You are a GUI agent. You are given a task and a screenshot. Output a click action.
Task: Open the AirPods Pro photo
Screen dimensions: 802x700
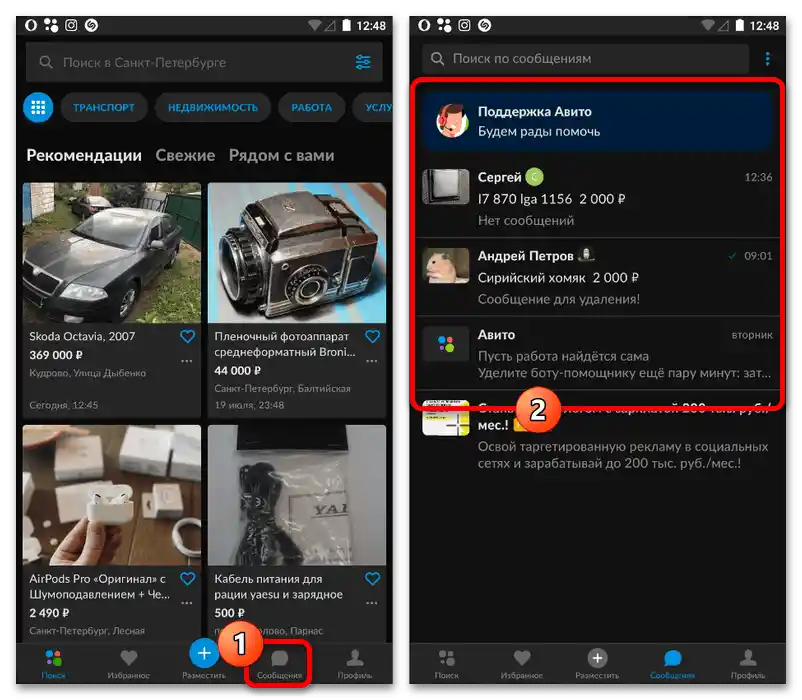point(112,495)
